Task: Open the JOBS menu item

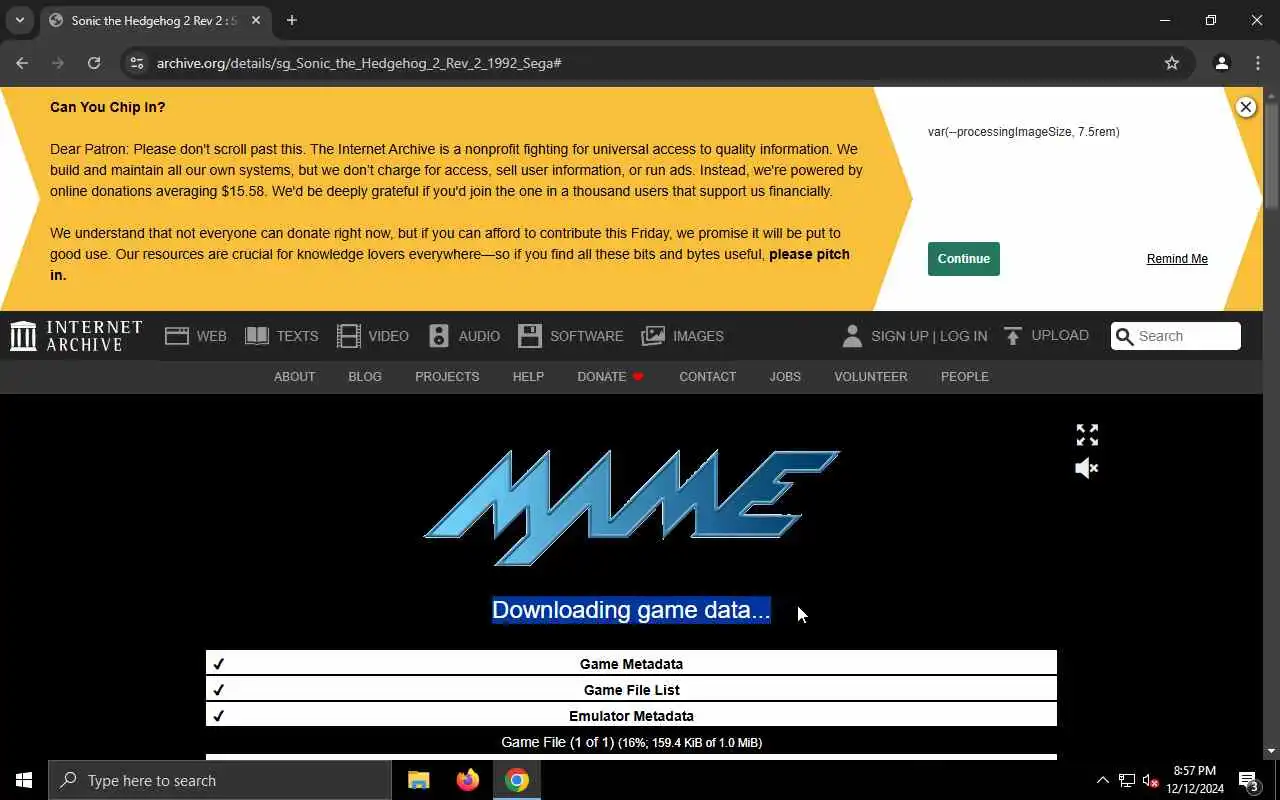Action: (x=785, y=377)
